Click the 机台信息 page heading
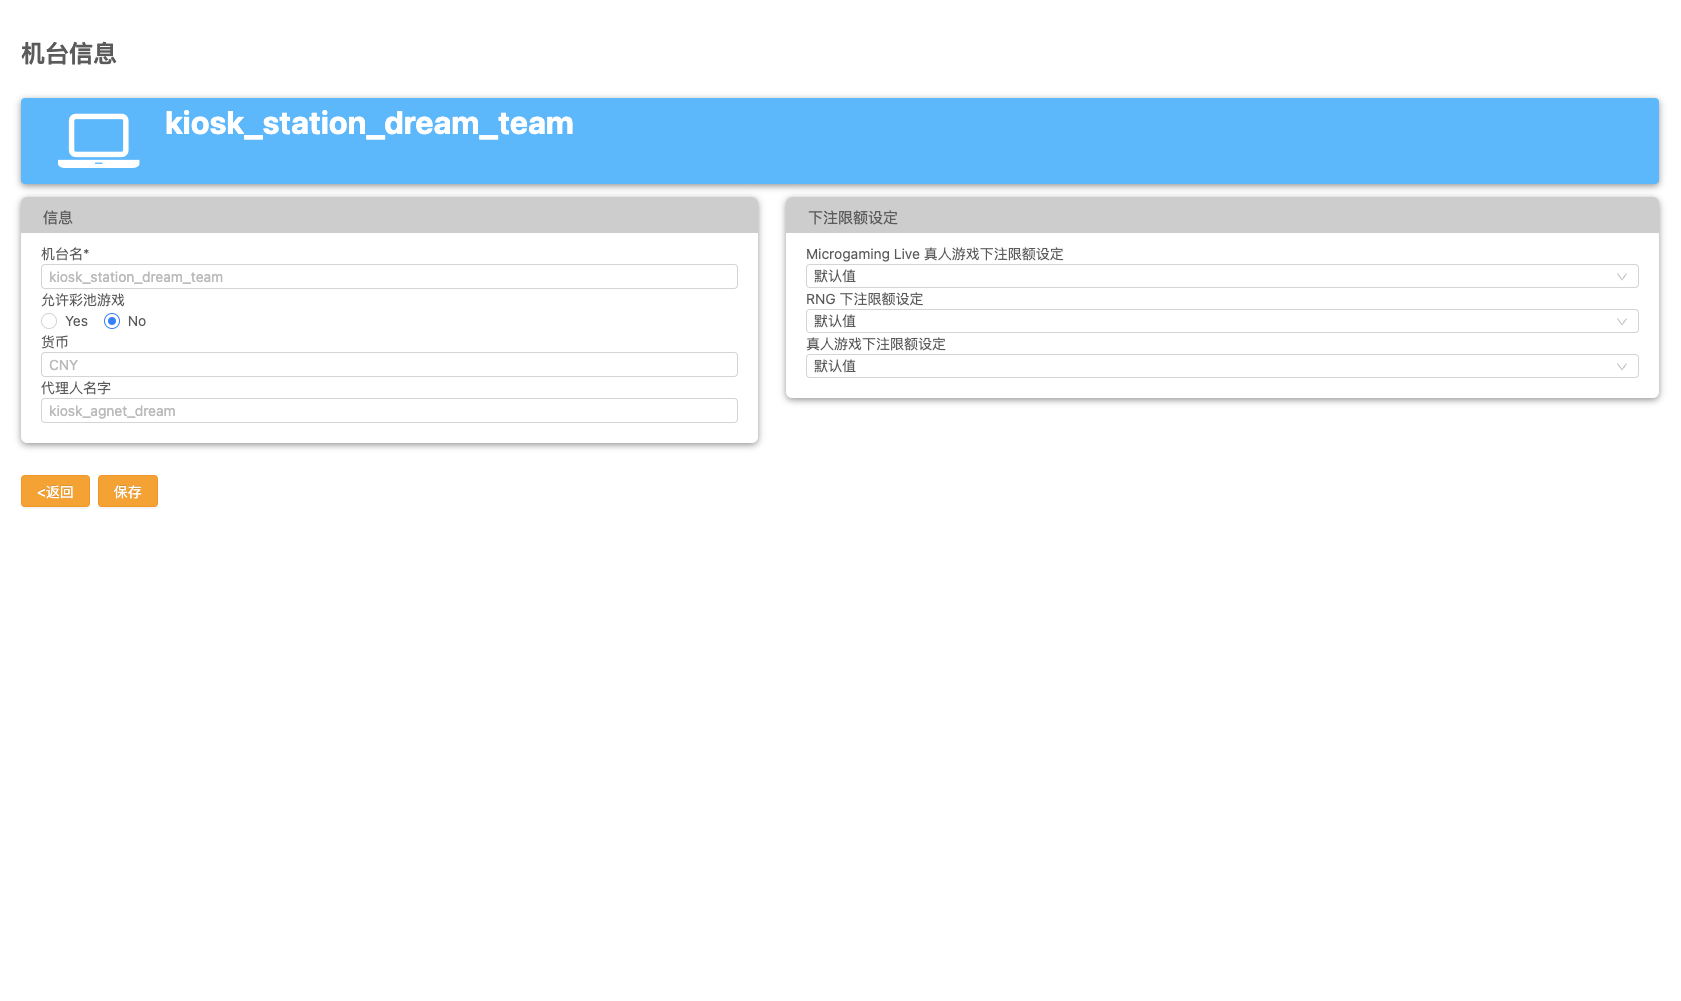This screenshot has width=1681, height=1001. (69, 54)
